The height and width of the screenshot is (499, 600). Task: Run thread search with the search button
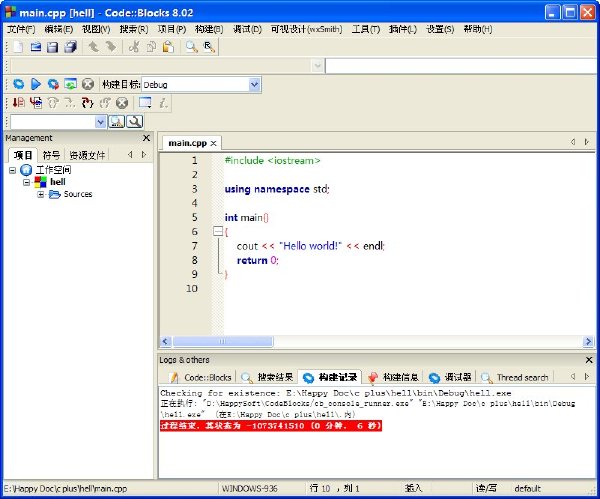tap(117, 122)
